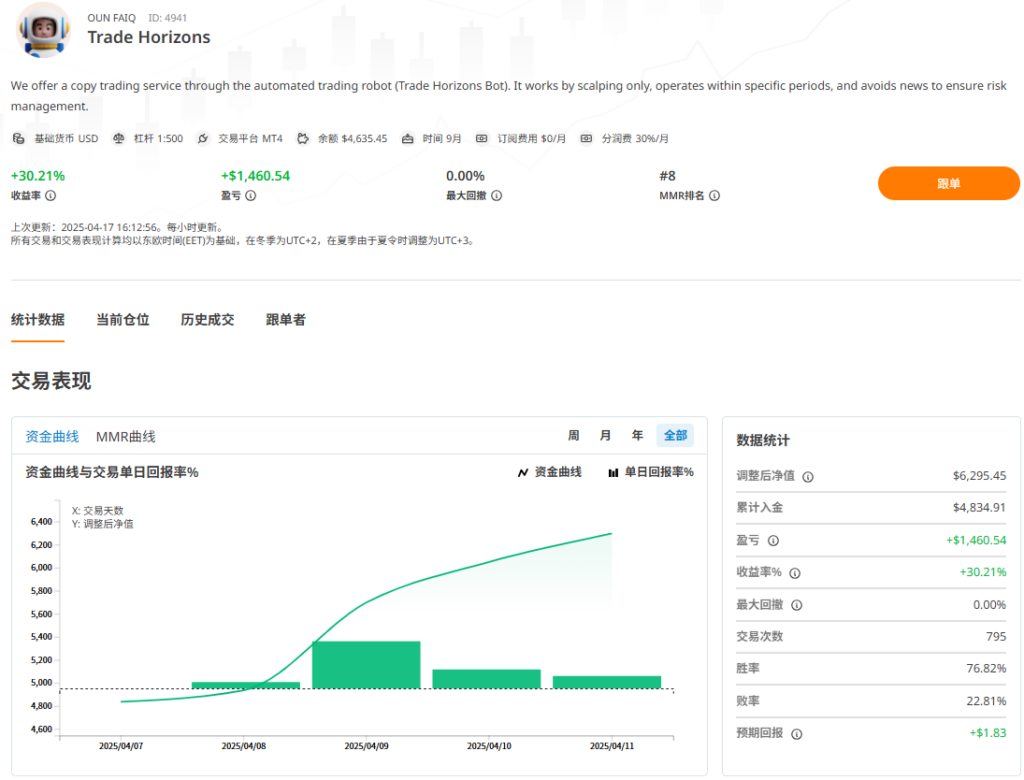Click the info icon beside 预期回报
Viewport: 1024px width, 780px height.
(796, 733)
